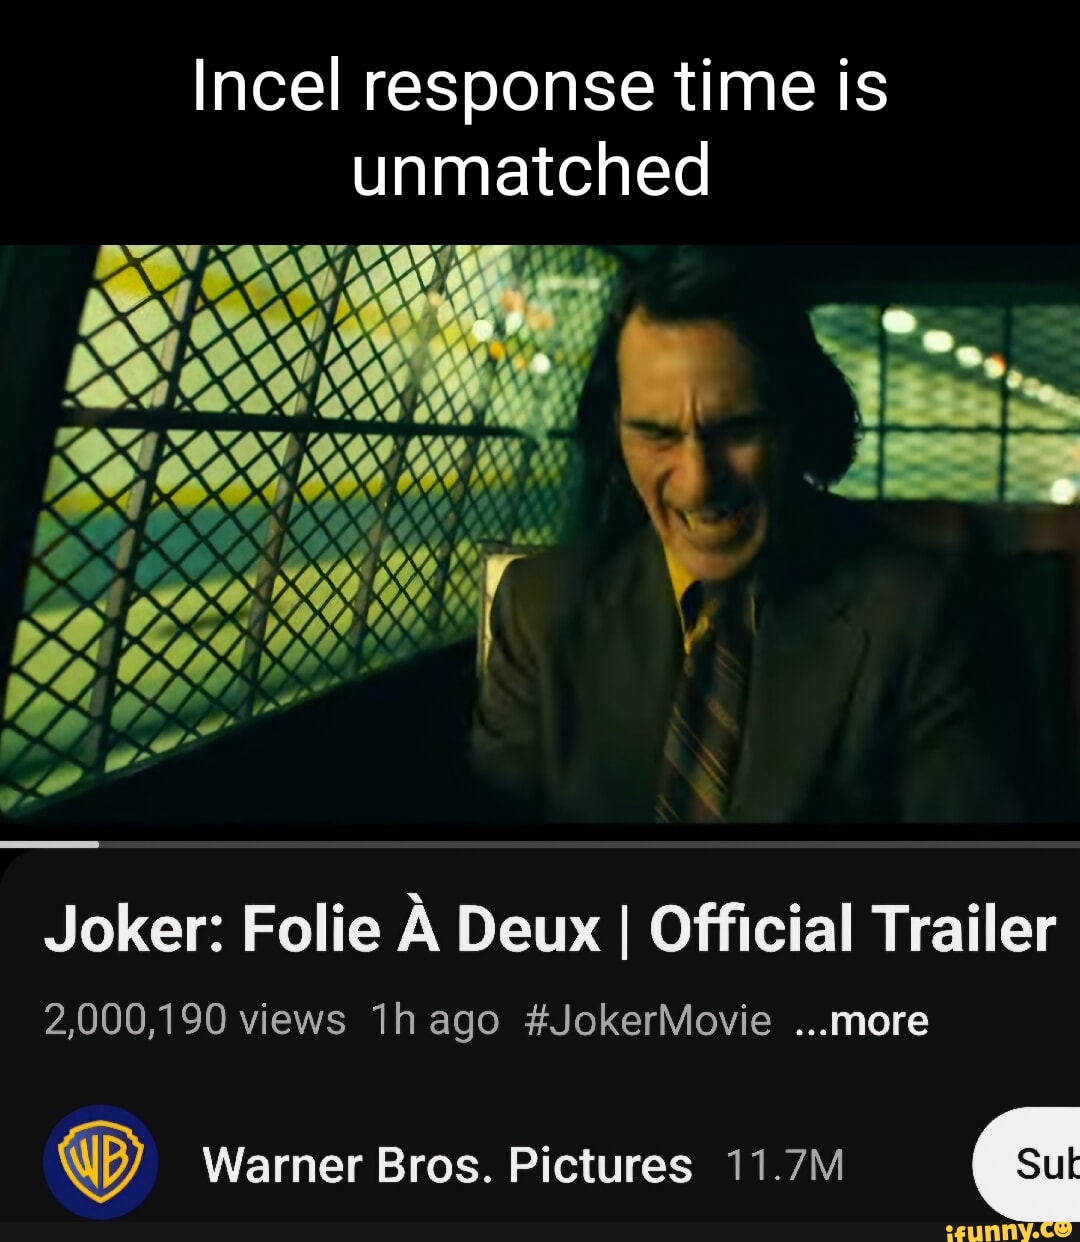Open the Warner Bros. shield channel avatar
Image resolution: width=1080 pixels, height=1242 pixels.
click(100, 1161)
